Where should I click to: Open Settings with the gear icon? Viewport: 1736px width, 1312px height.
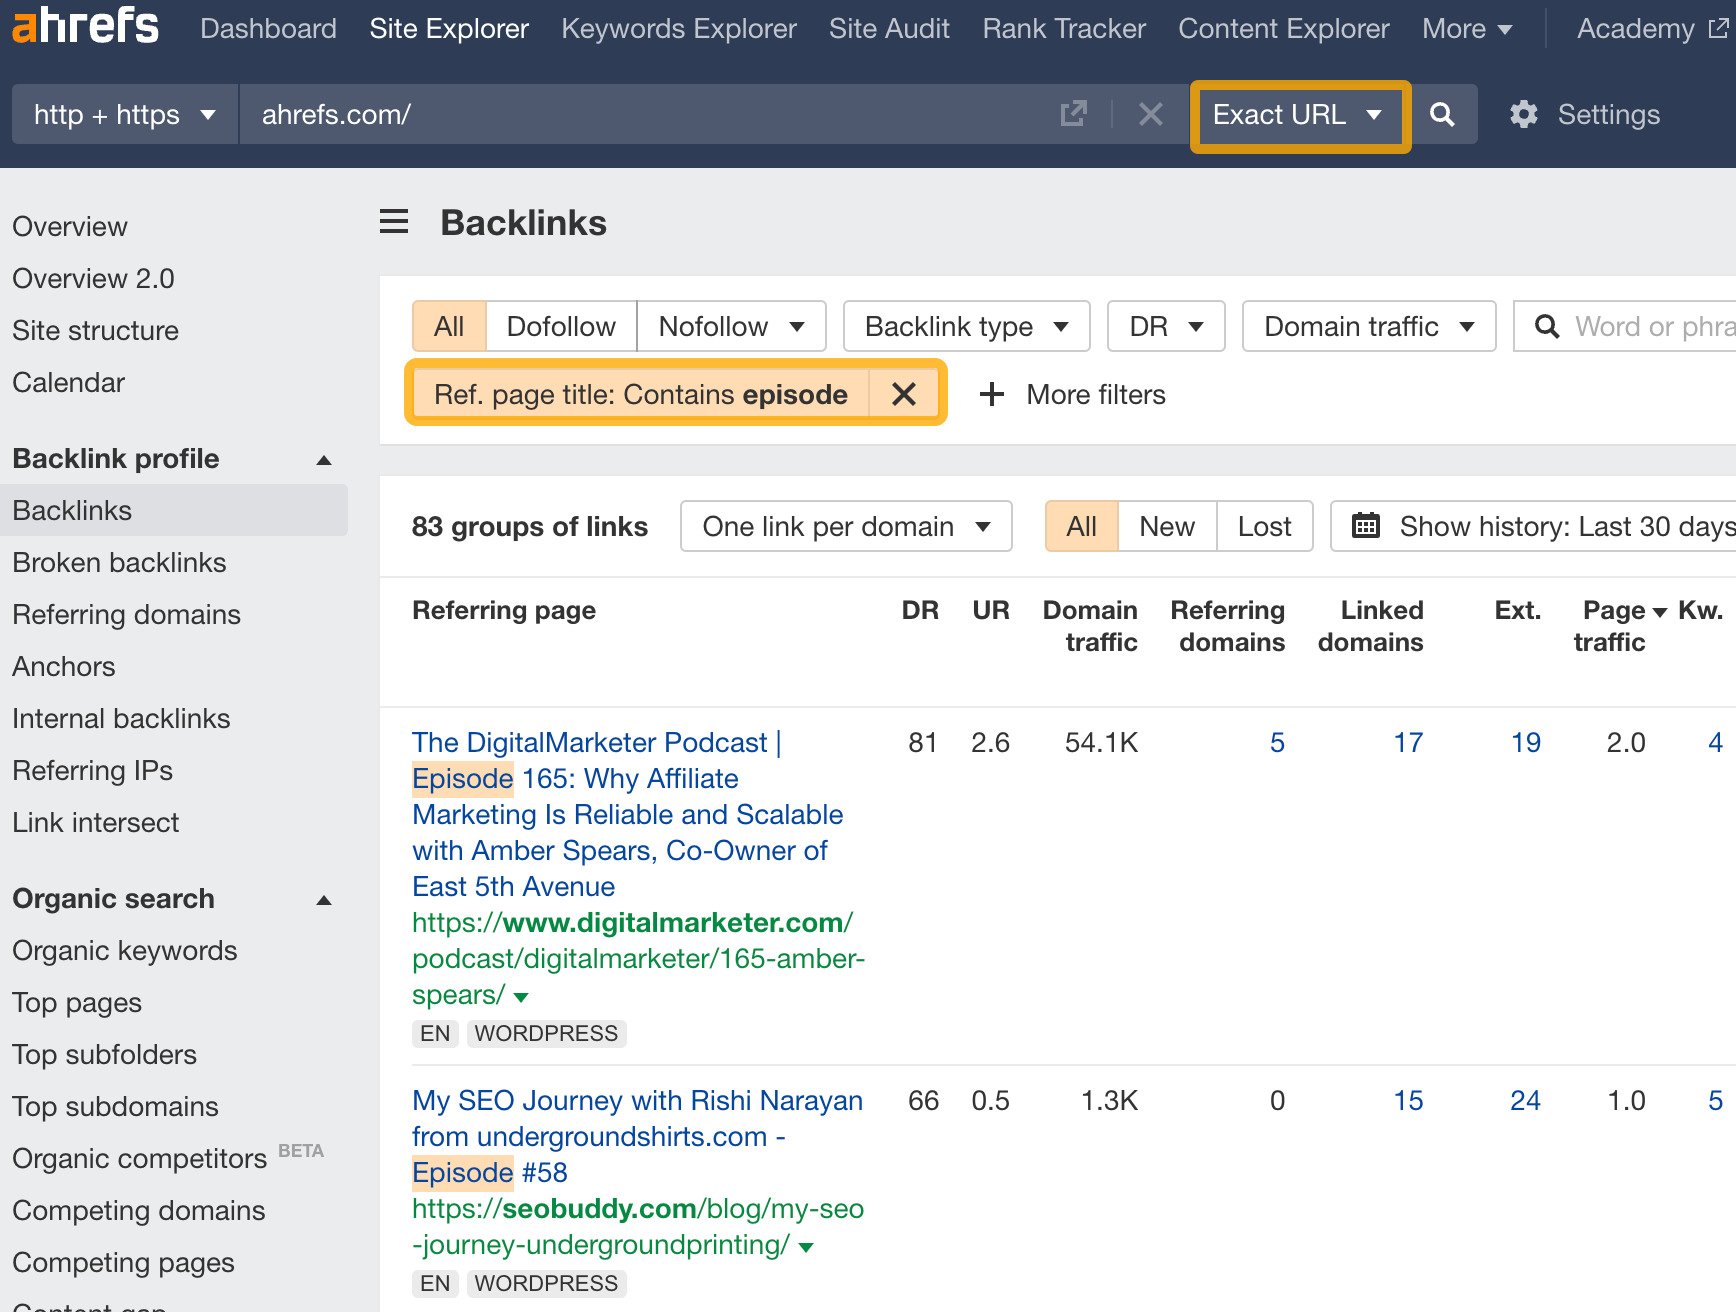(x=1524, y=114)
